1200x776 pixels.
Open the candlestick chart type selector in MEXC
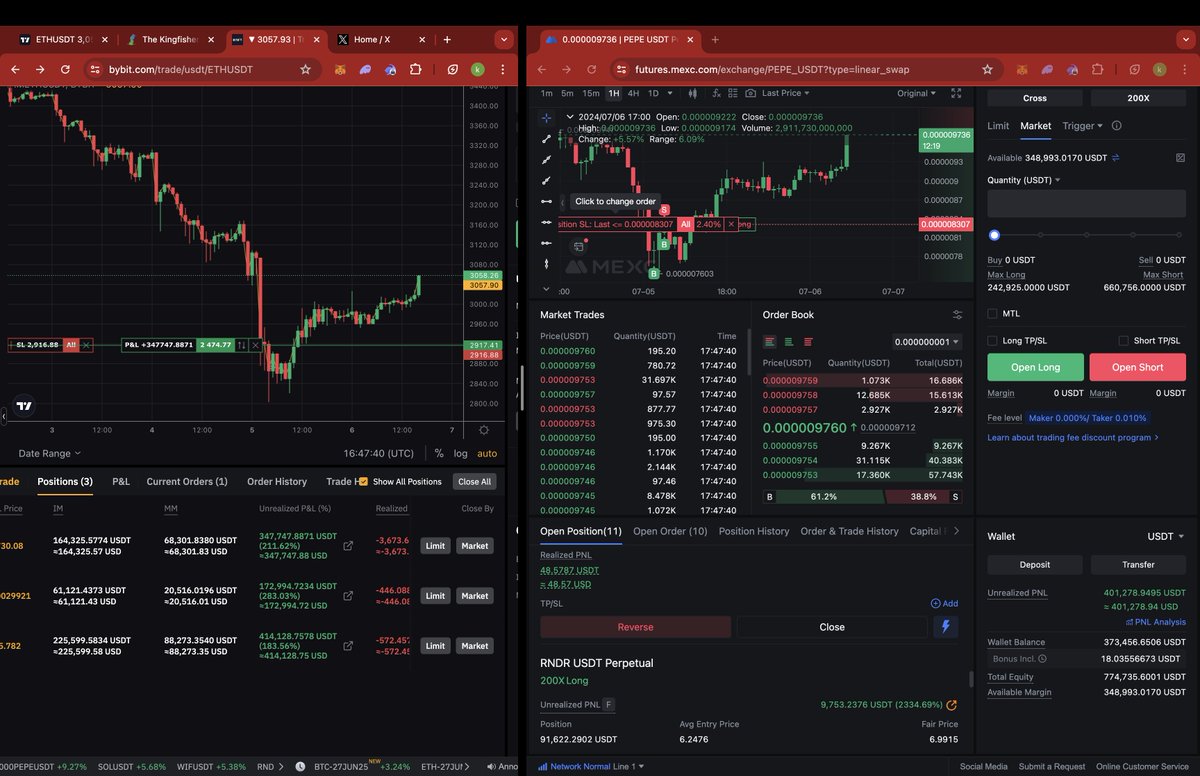click(692, 93)
